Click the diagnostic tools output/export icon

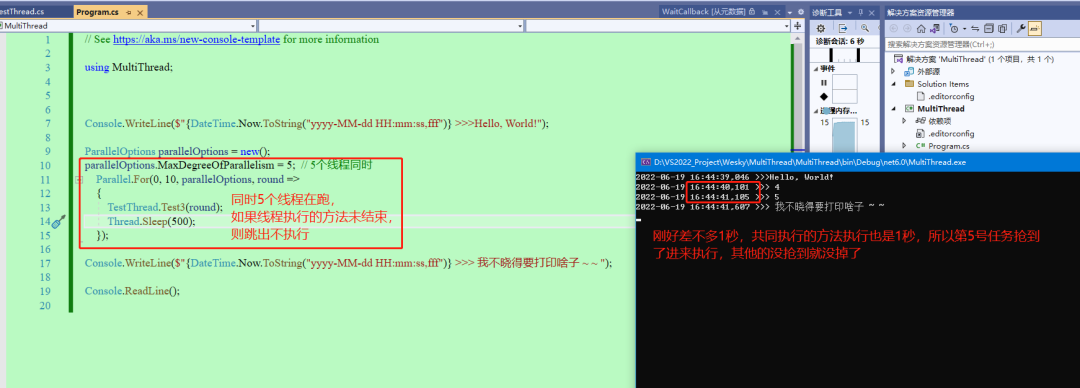[842, 28]
